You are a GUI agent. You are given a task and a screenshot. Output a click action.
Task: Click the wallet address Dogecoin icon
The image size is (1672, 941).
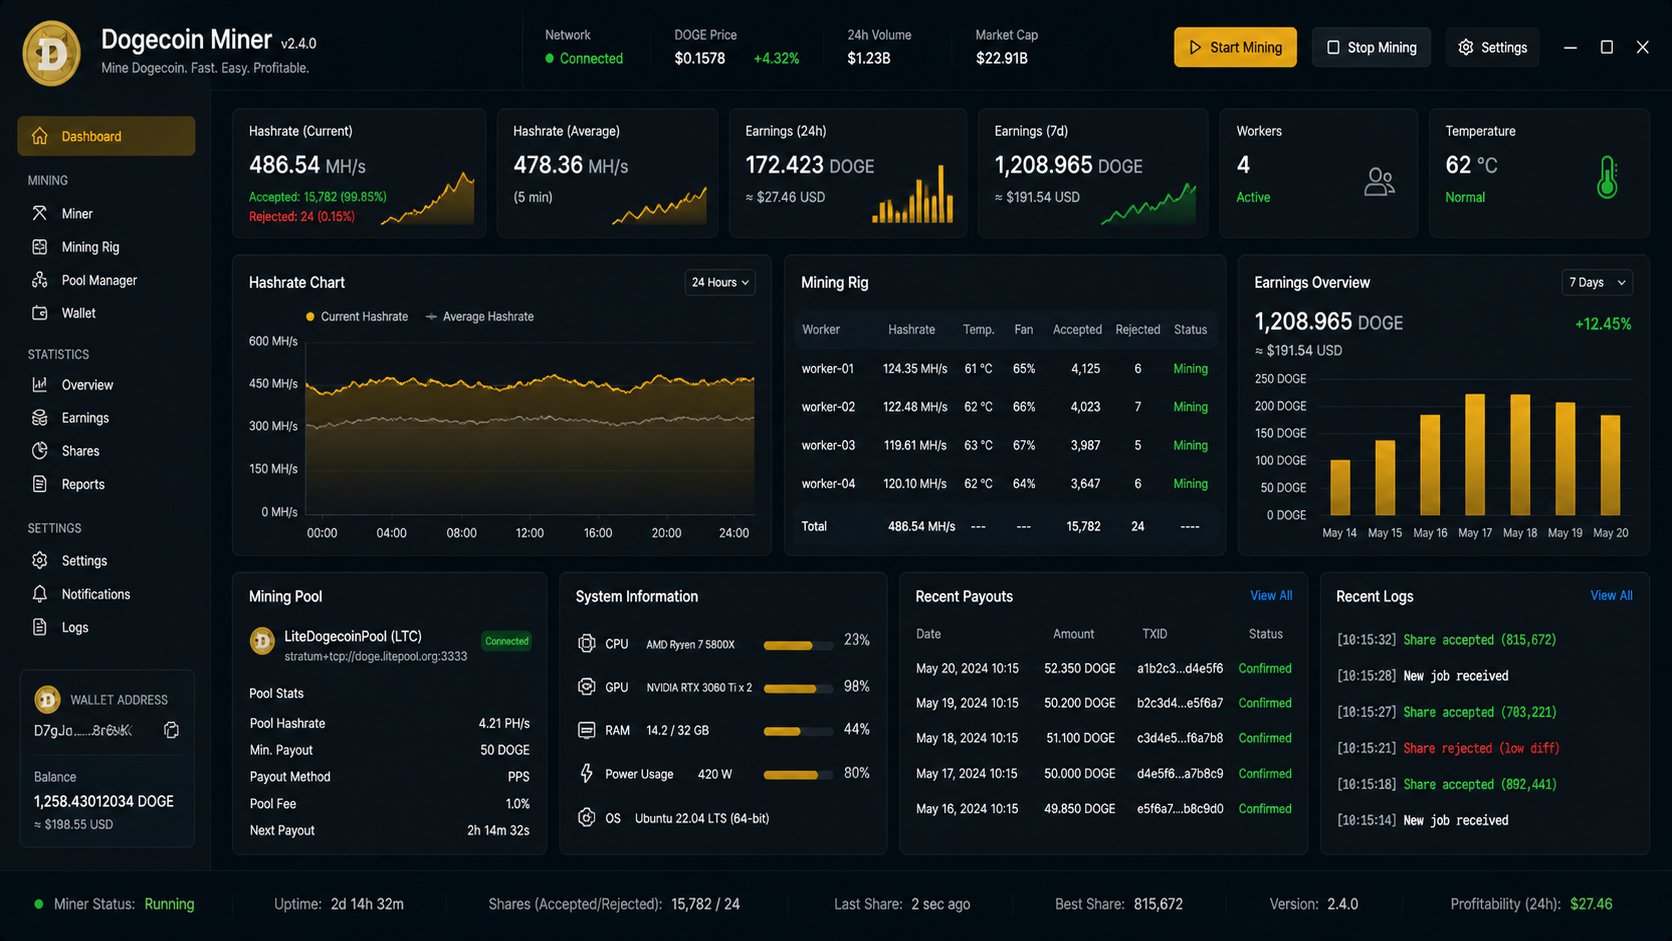[x=47, y=699]
